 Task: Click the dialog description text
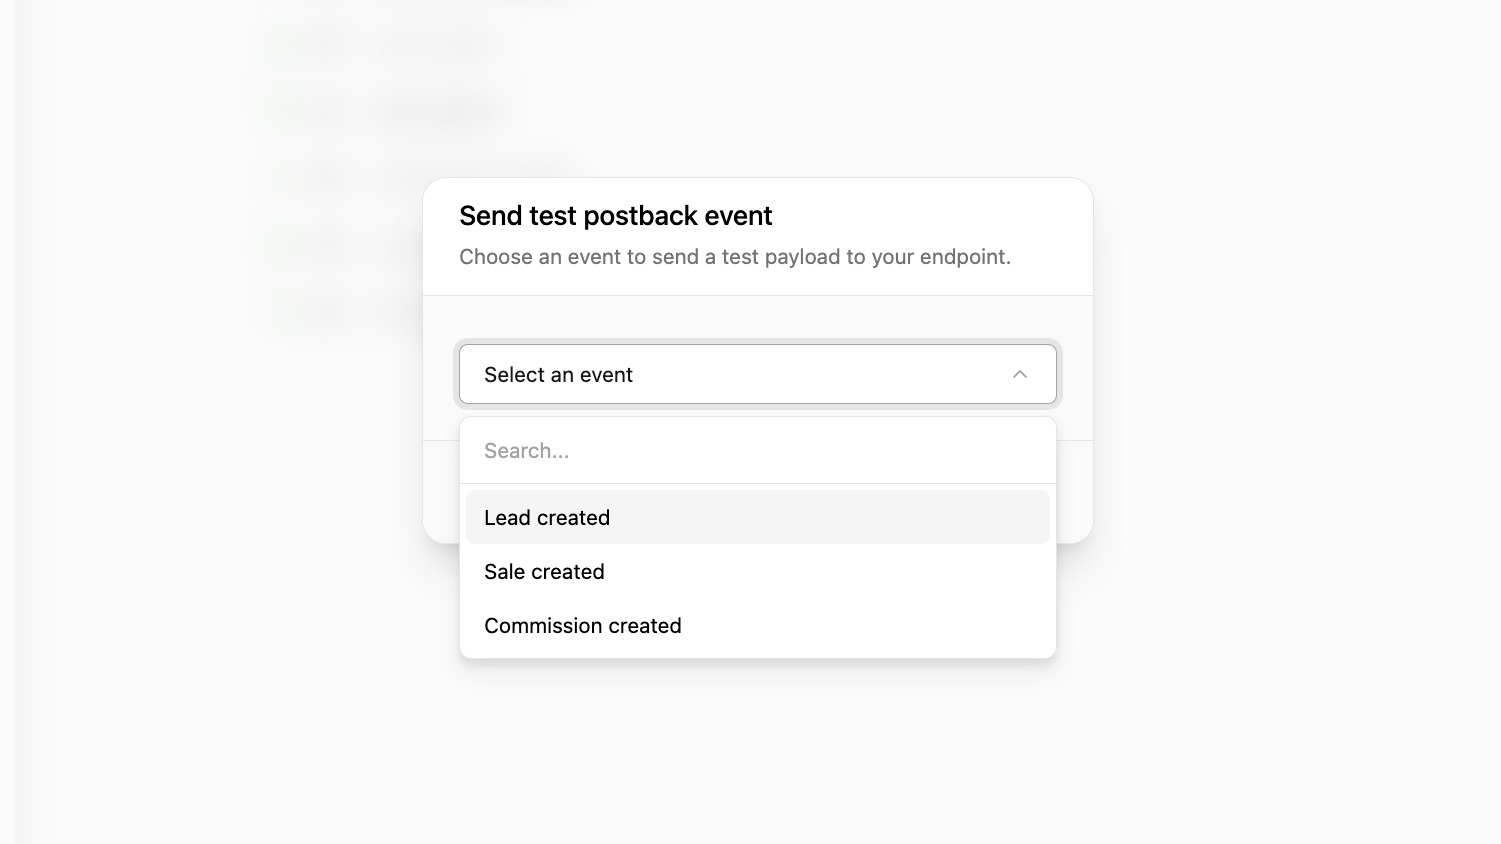(735, 257)
